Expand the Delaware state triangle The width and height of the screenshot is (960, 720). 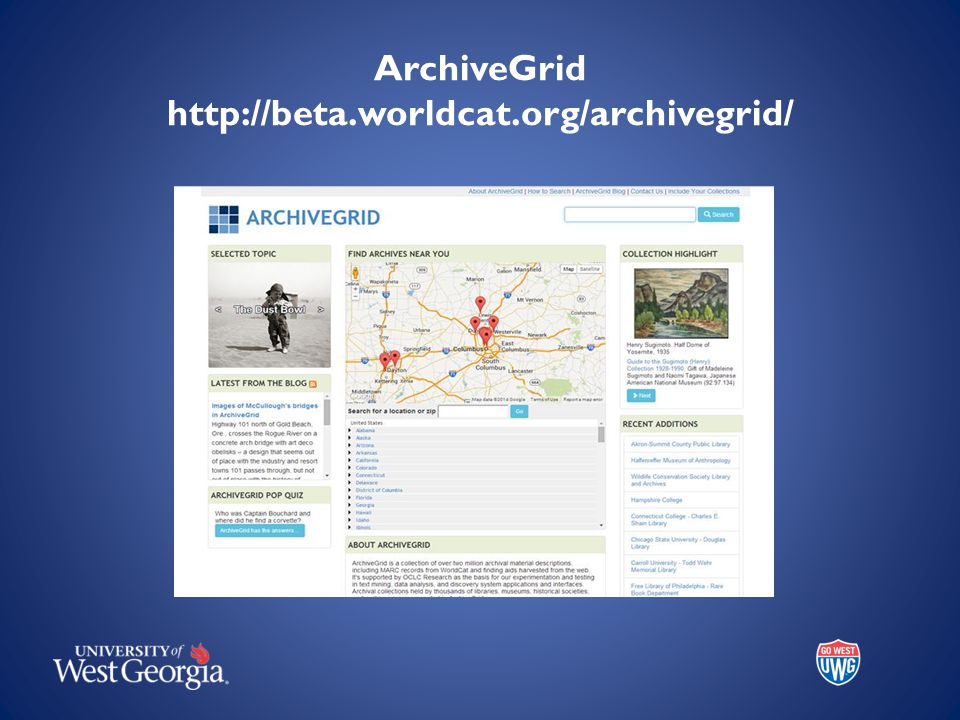point(350,482)
